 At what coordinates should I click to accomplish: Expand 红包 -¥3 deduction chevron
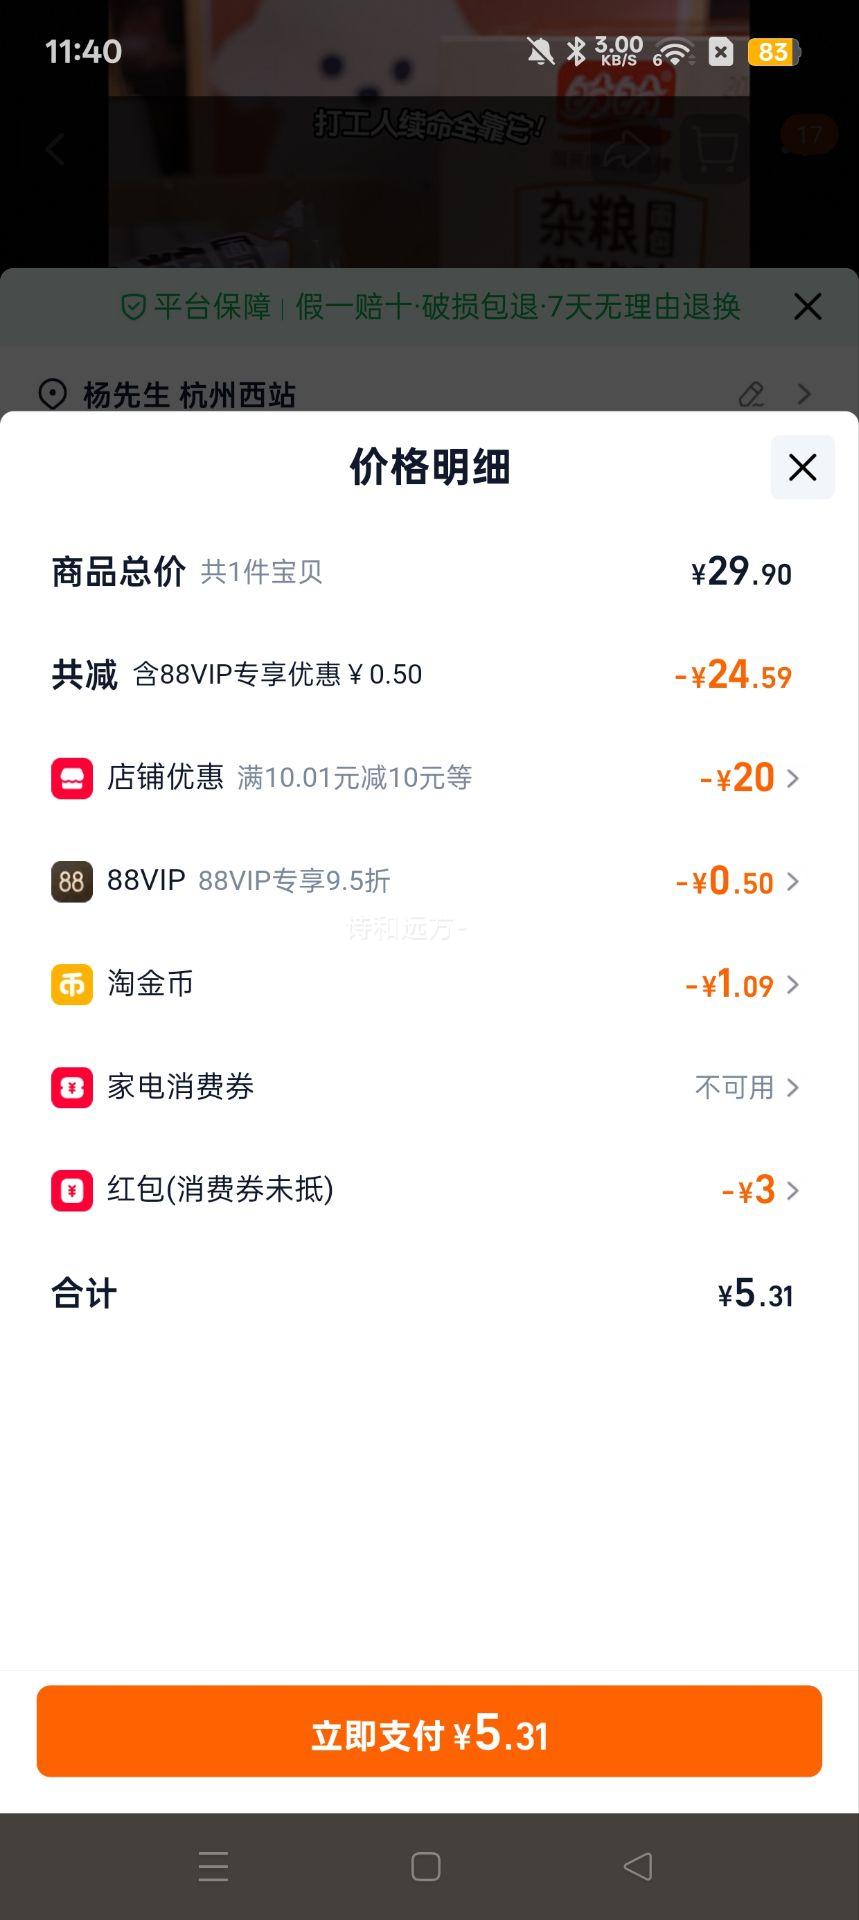(793, 1190)
